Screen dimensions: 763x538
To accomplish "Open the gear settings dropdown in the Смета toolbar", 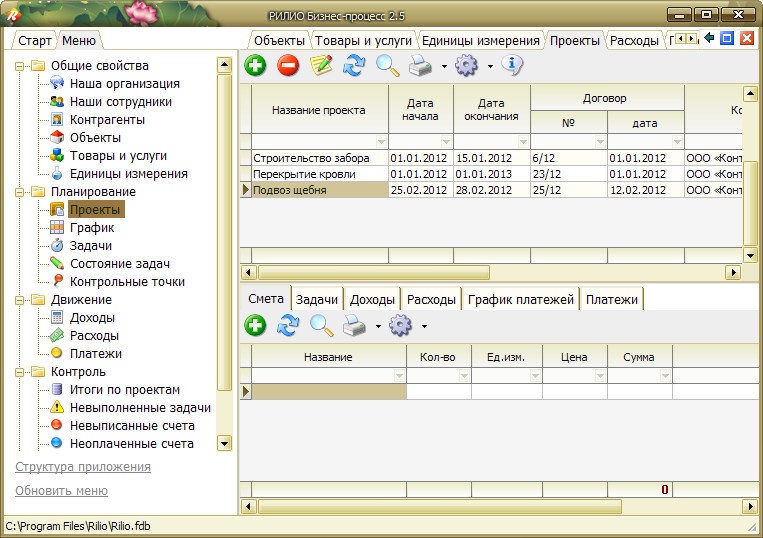I will point(424,326).
